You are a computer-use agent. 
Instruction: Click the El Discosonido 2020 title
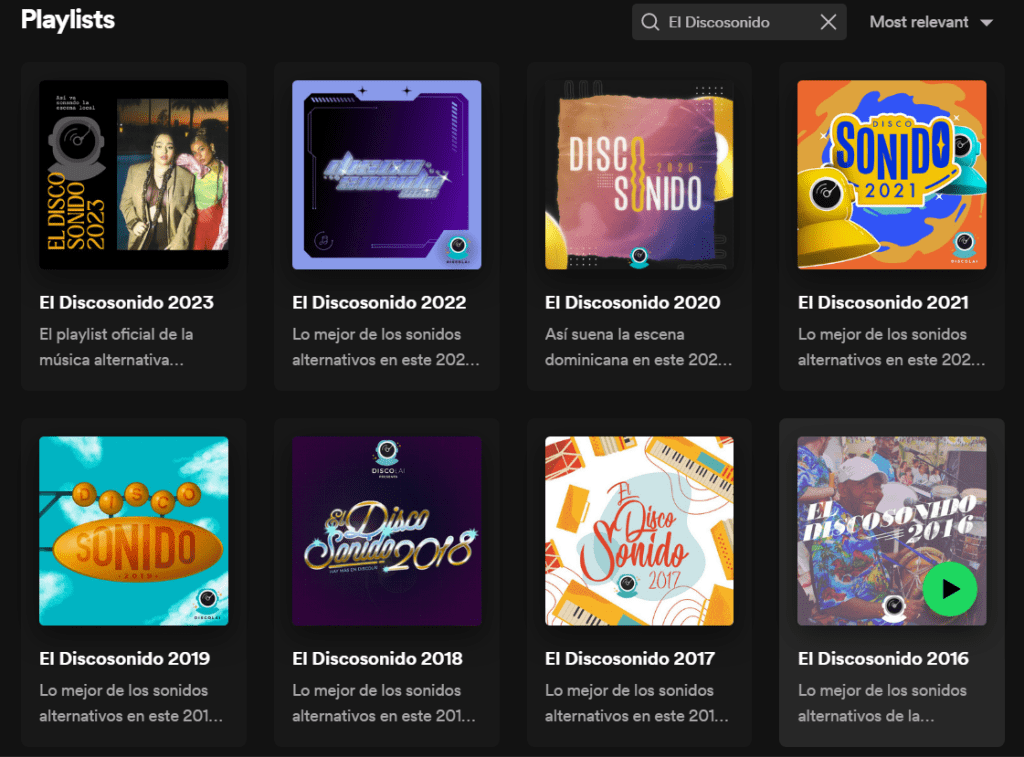[632, 302]
